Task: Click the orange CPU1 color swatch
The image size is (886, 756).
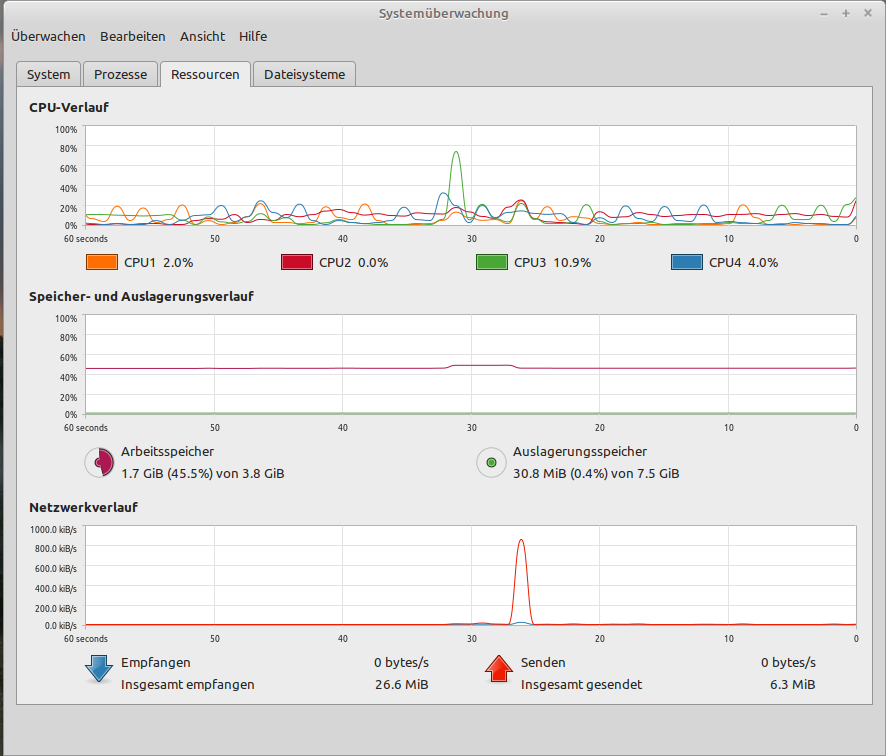Action: (102, 263)
